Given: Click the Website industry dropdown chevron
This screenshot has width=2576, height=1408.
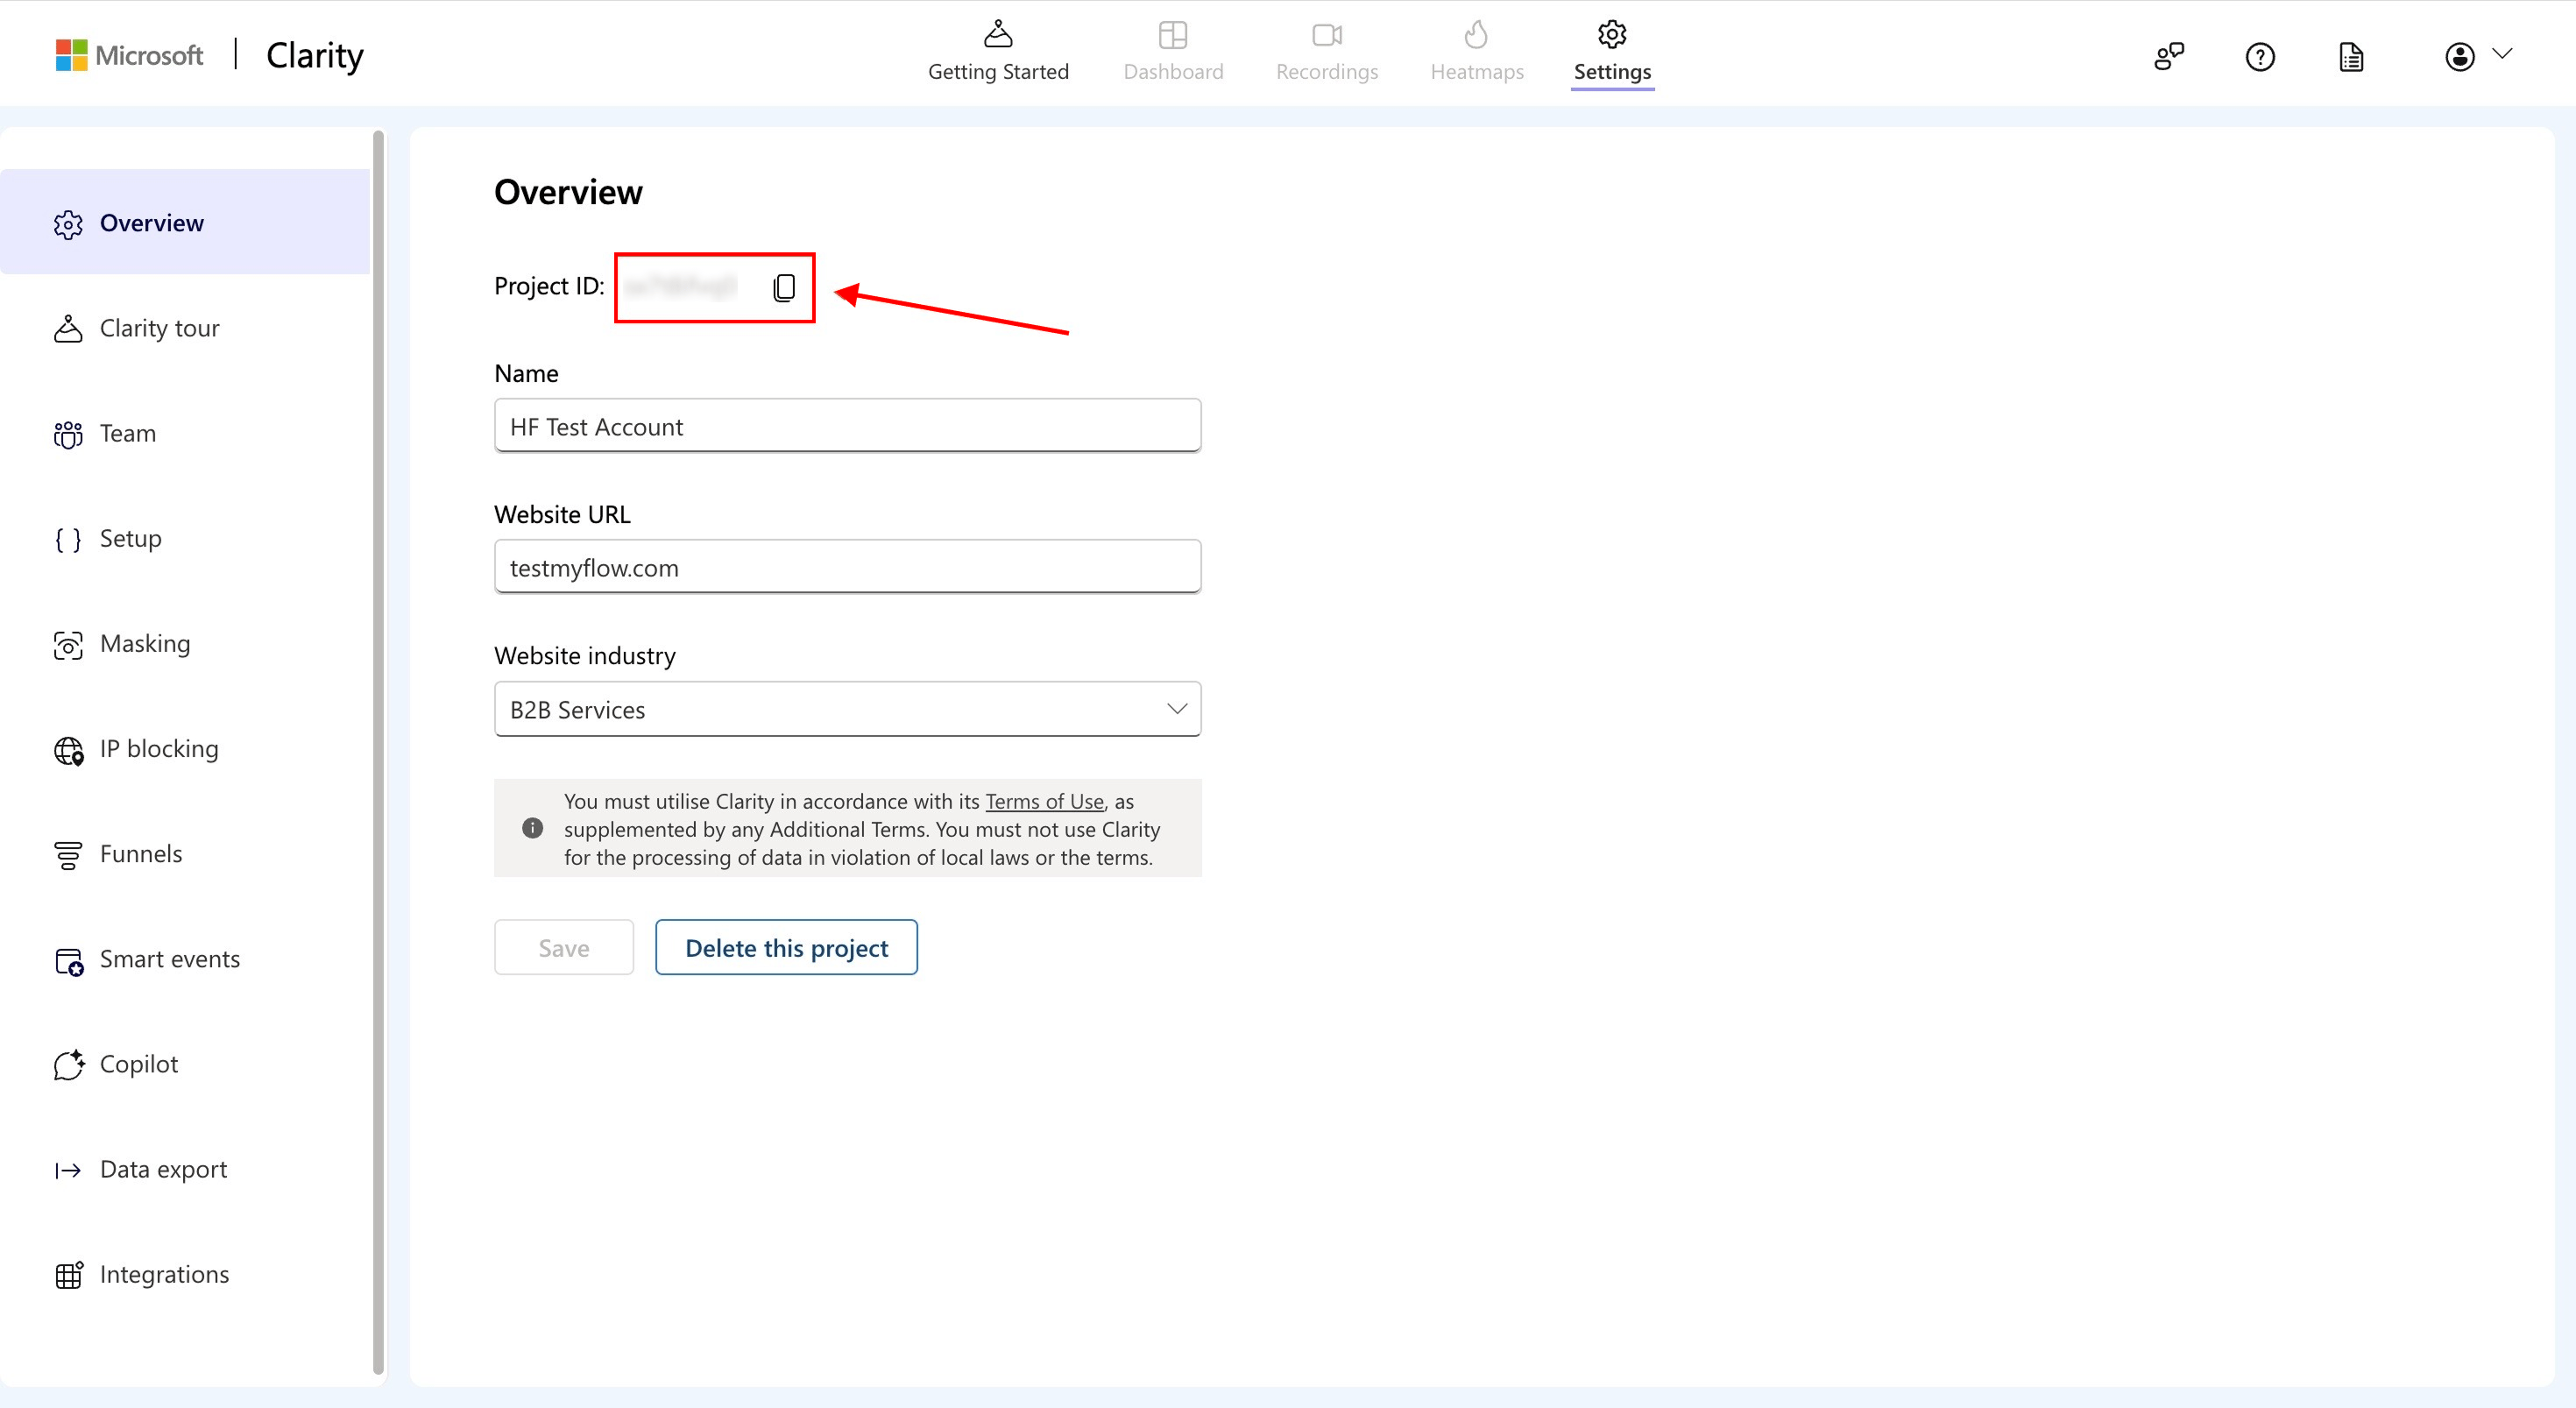Looking at the screenshot, I should (1177, 708).
